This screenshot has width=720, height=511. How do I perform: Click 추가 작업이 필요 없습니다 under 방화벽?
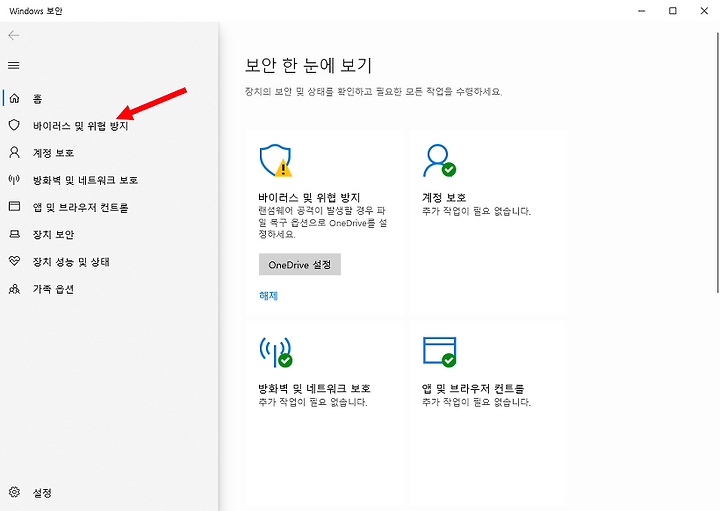tap(313, 402)
